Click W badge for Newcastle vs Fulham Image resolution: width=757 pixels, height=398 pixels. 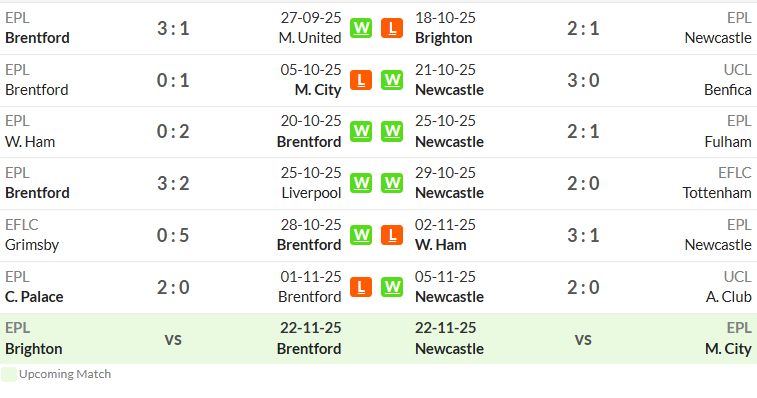(x=392, y=131)
